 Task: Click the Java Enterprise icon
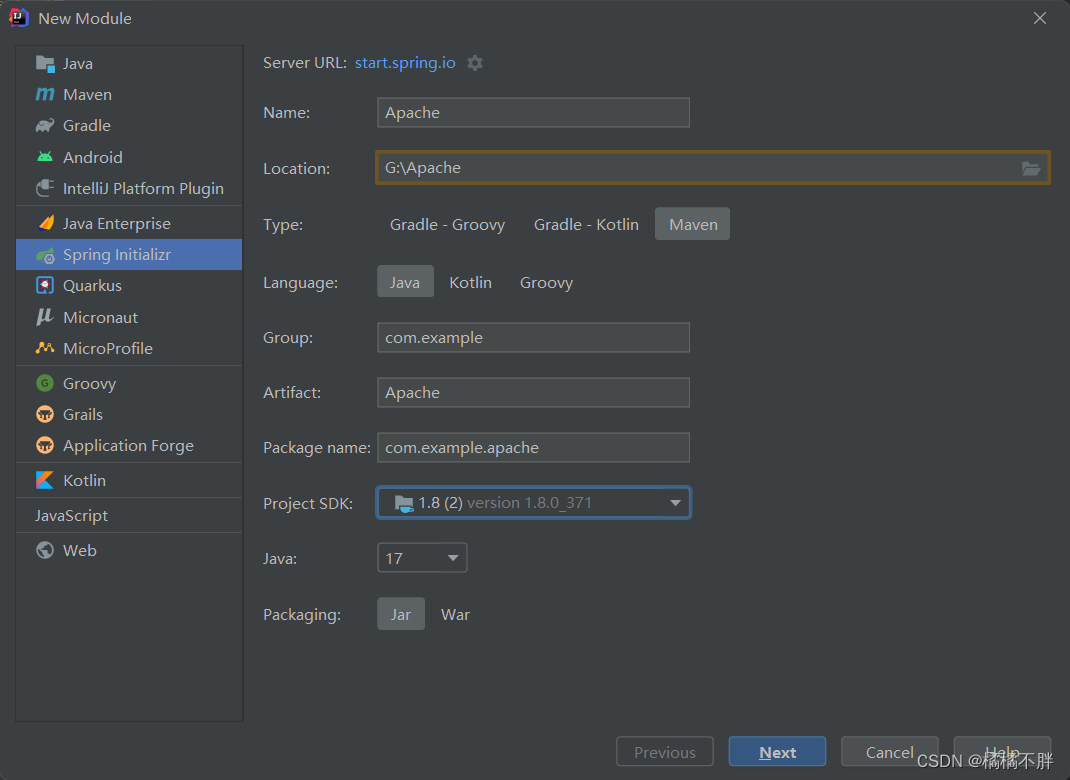[x=45, y=223]
